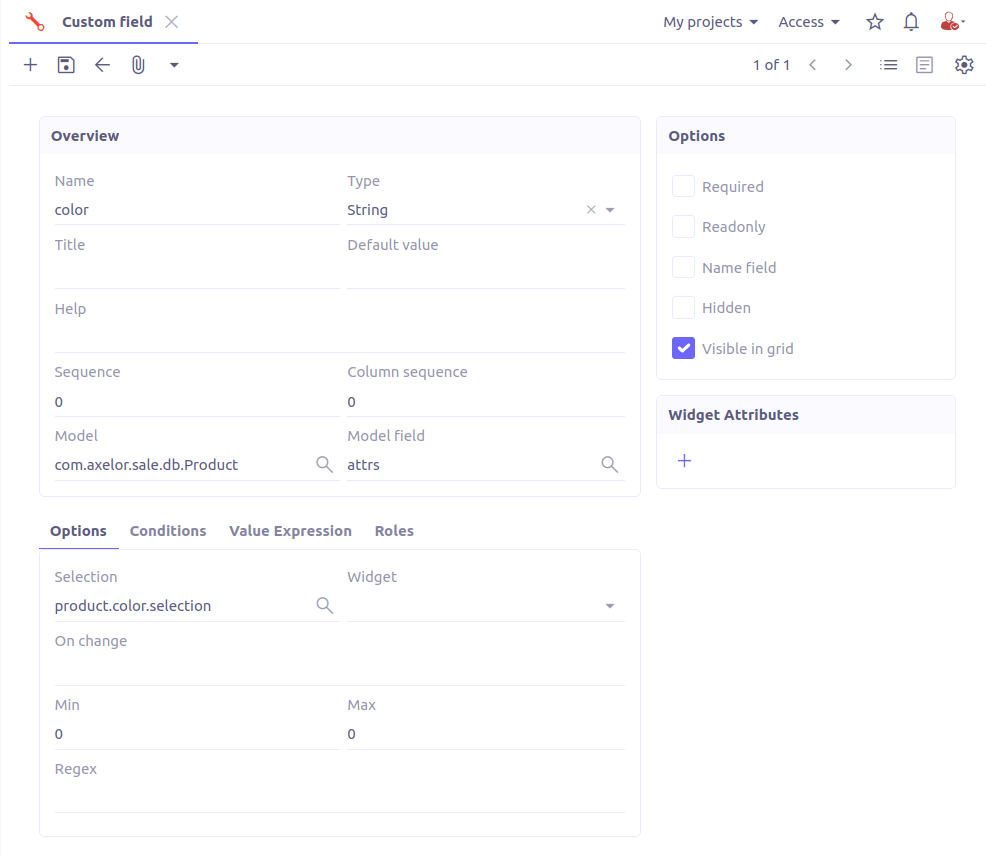Screen dimensions: 986x857
Task: Open notifications bell
Action: click(x=911, y=22)
